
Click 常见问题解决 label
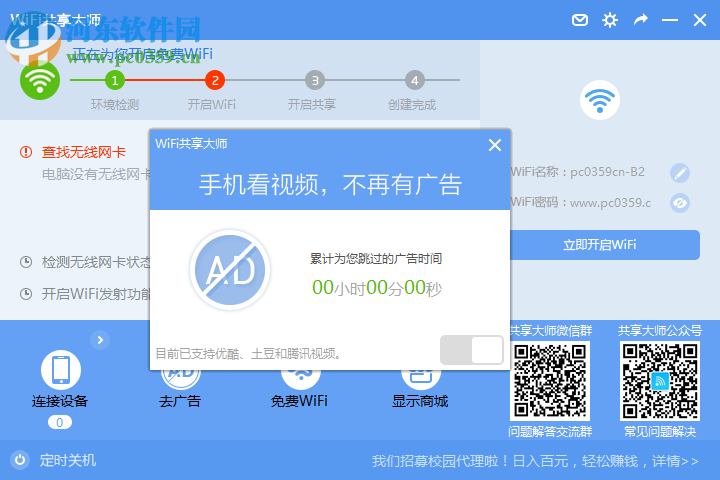pos(660,432)
